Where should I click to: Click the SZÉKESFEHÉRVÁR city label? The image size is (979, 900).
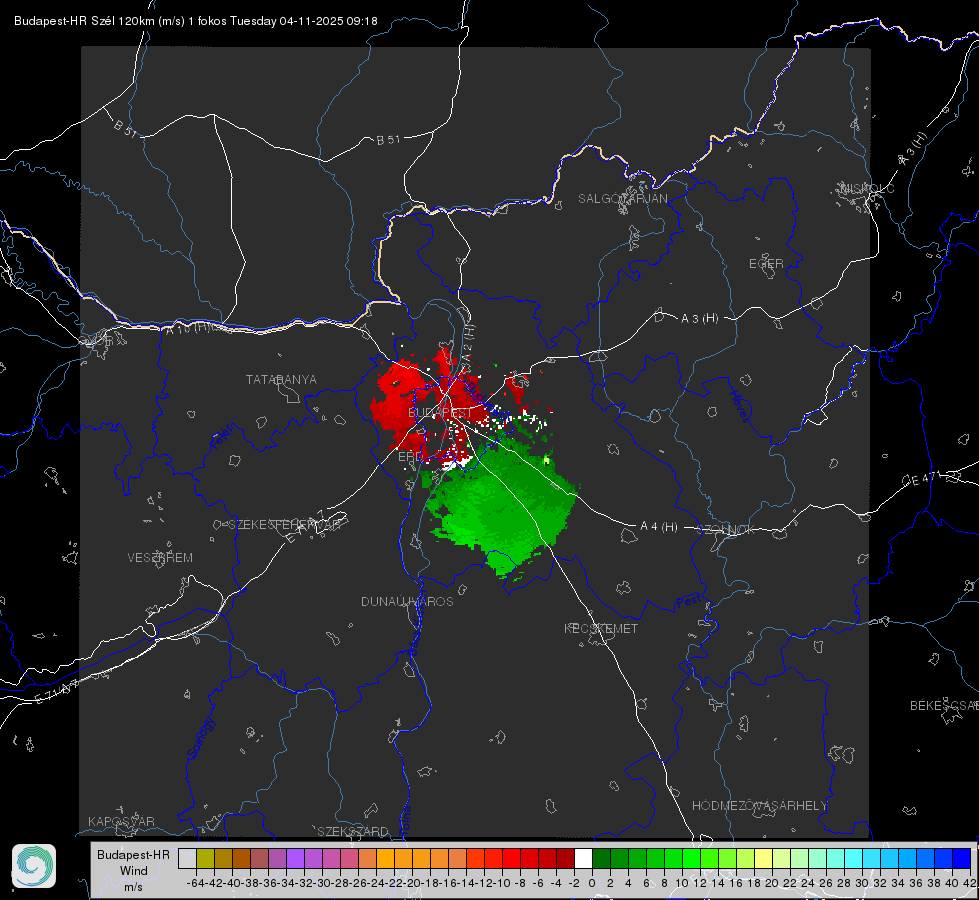pyautogui.click(x=284, y=525)
